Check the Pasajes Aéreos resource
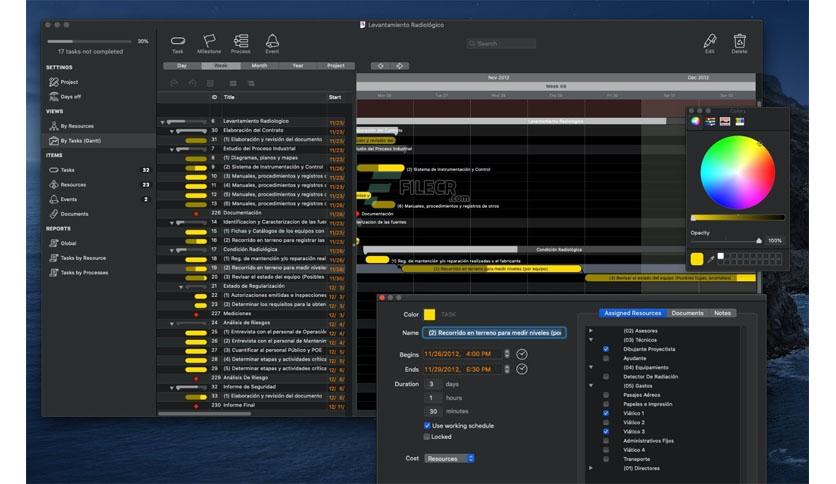The width and height of the screenshot is (836, 484). pyautogui.click(x=606, y=395)
